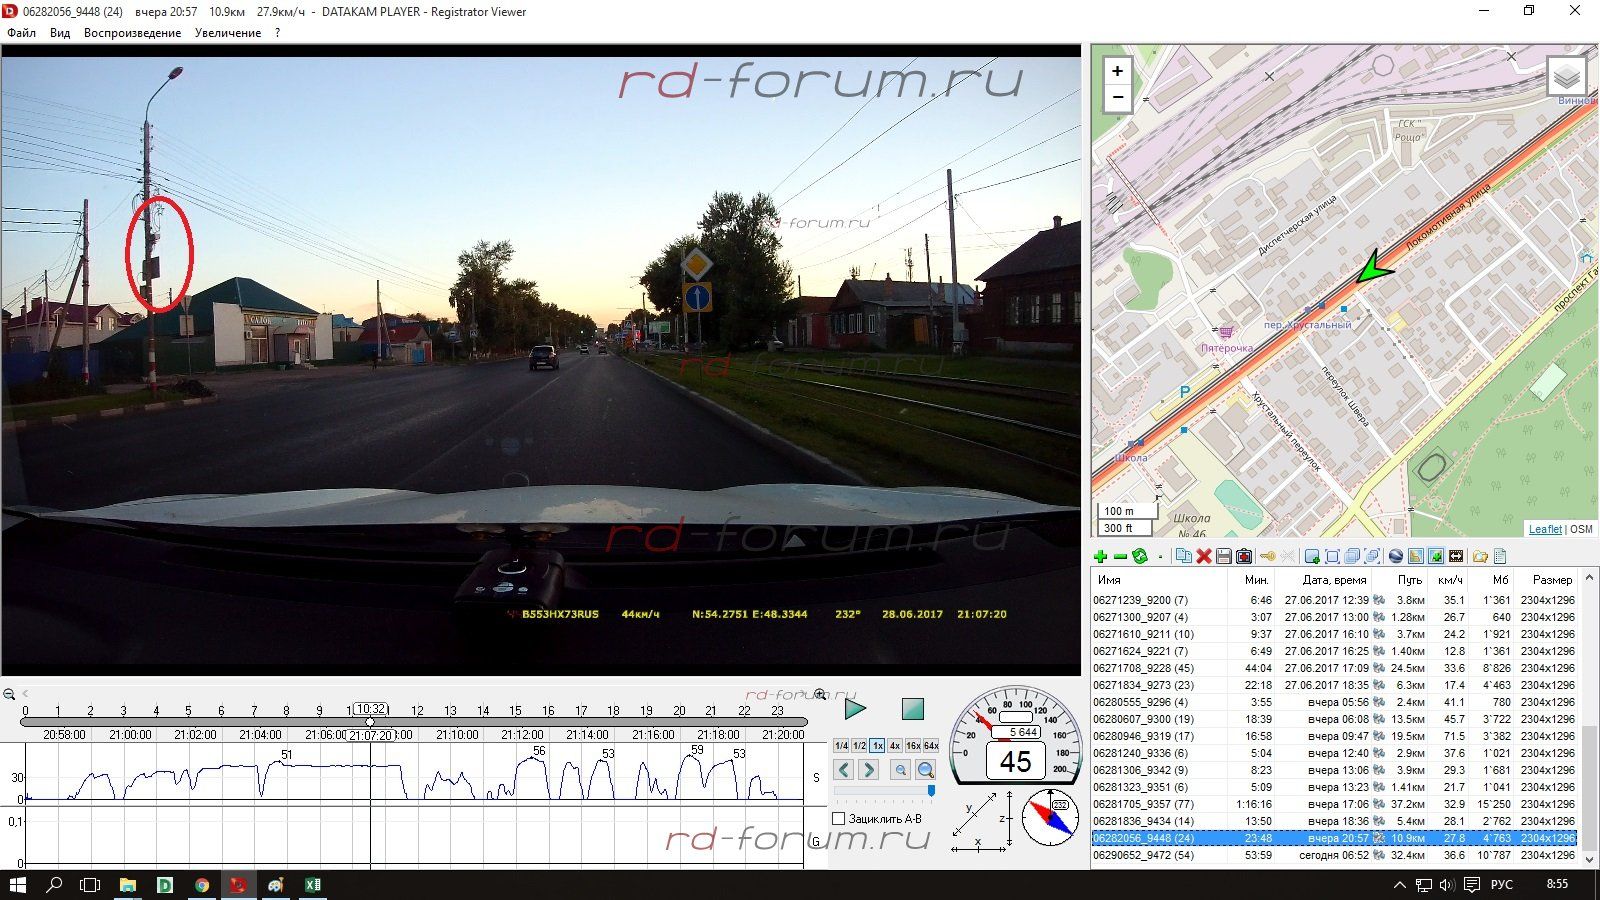
Task: Open the Воспроизведение menu
Action: (x=132, y=33)
